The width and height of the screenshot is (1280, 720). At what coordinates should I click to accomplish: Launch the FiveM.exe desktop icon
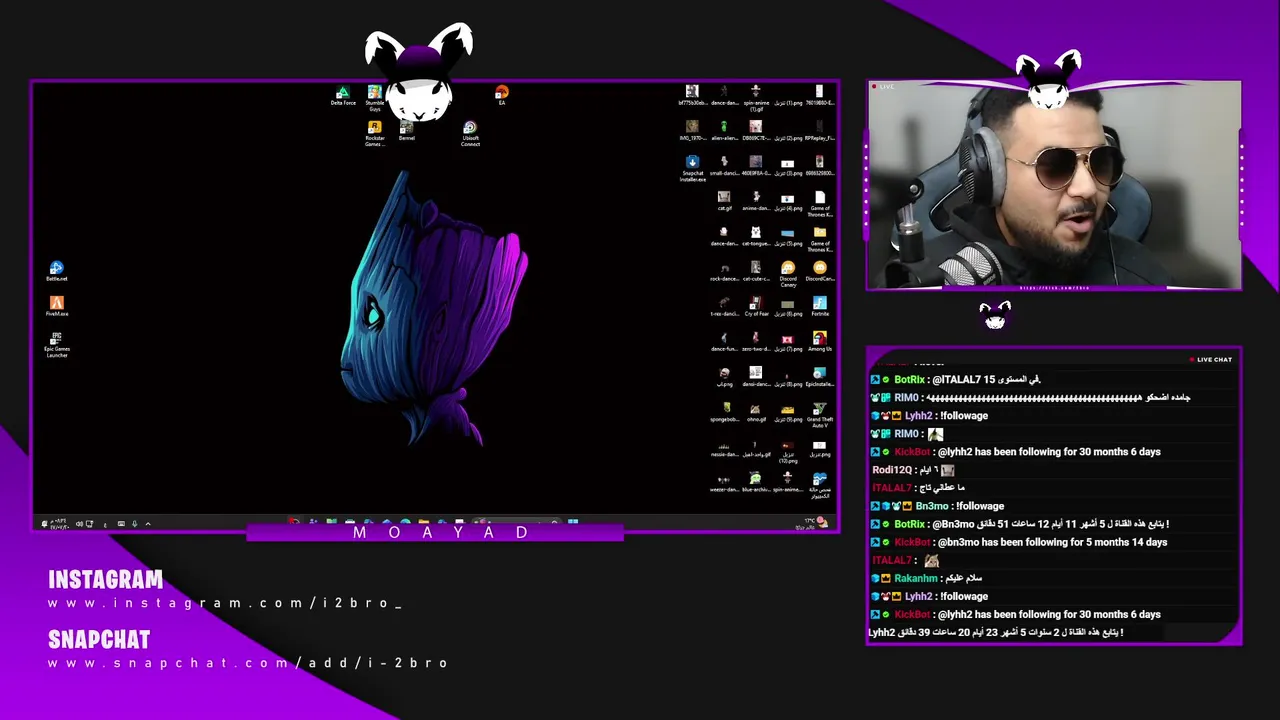click(x=57, y=306)
